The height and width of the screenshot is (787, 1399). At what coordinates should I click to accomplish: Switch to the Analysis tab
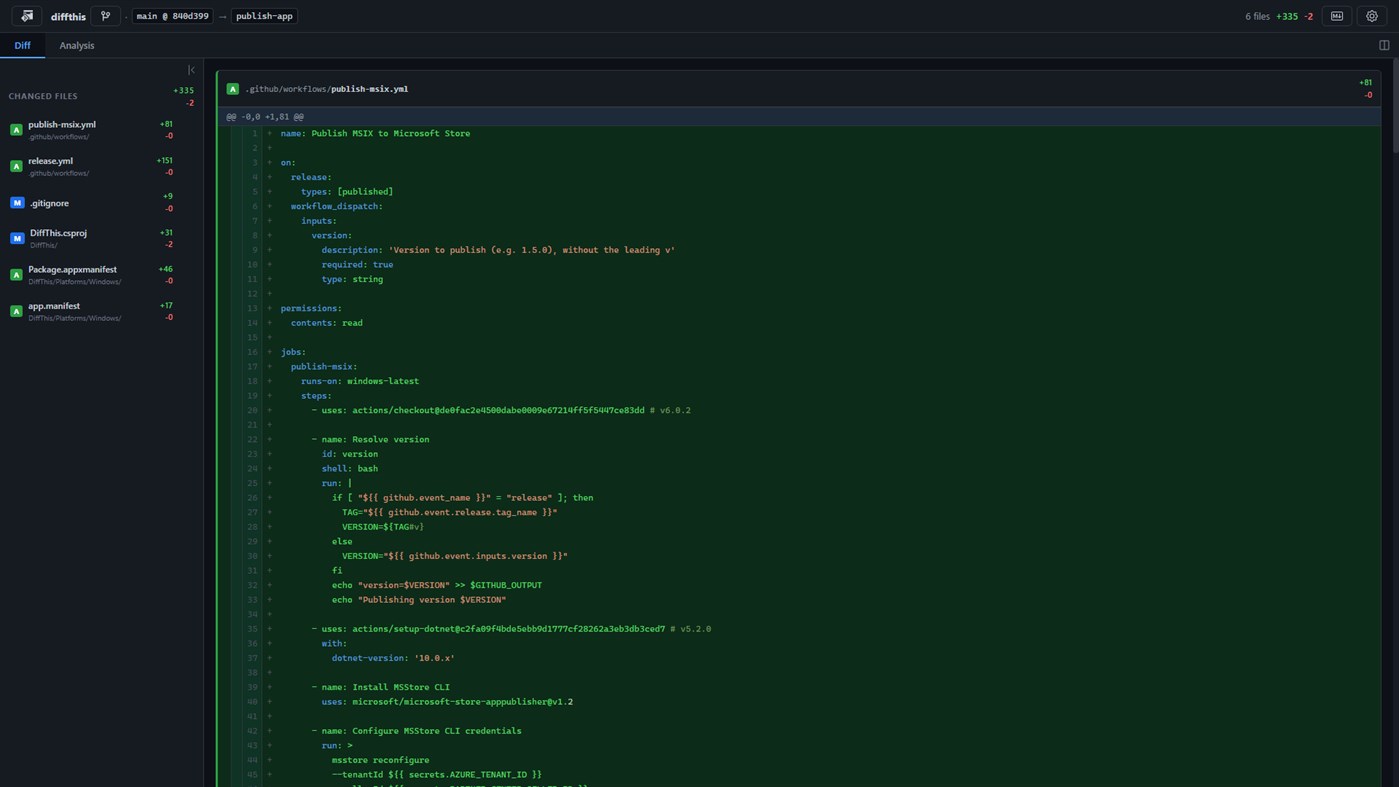pos(77,45)
